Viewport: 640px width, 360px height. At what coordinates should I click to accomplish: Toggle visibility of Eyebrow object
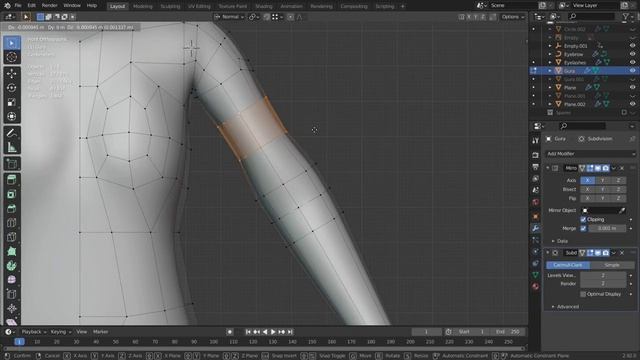[632, 54]
